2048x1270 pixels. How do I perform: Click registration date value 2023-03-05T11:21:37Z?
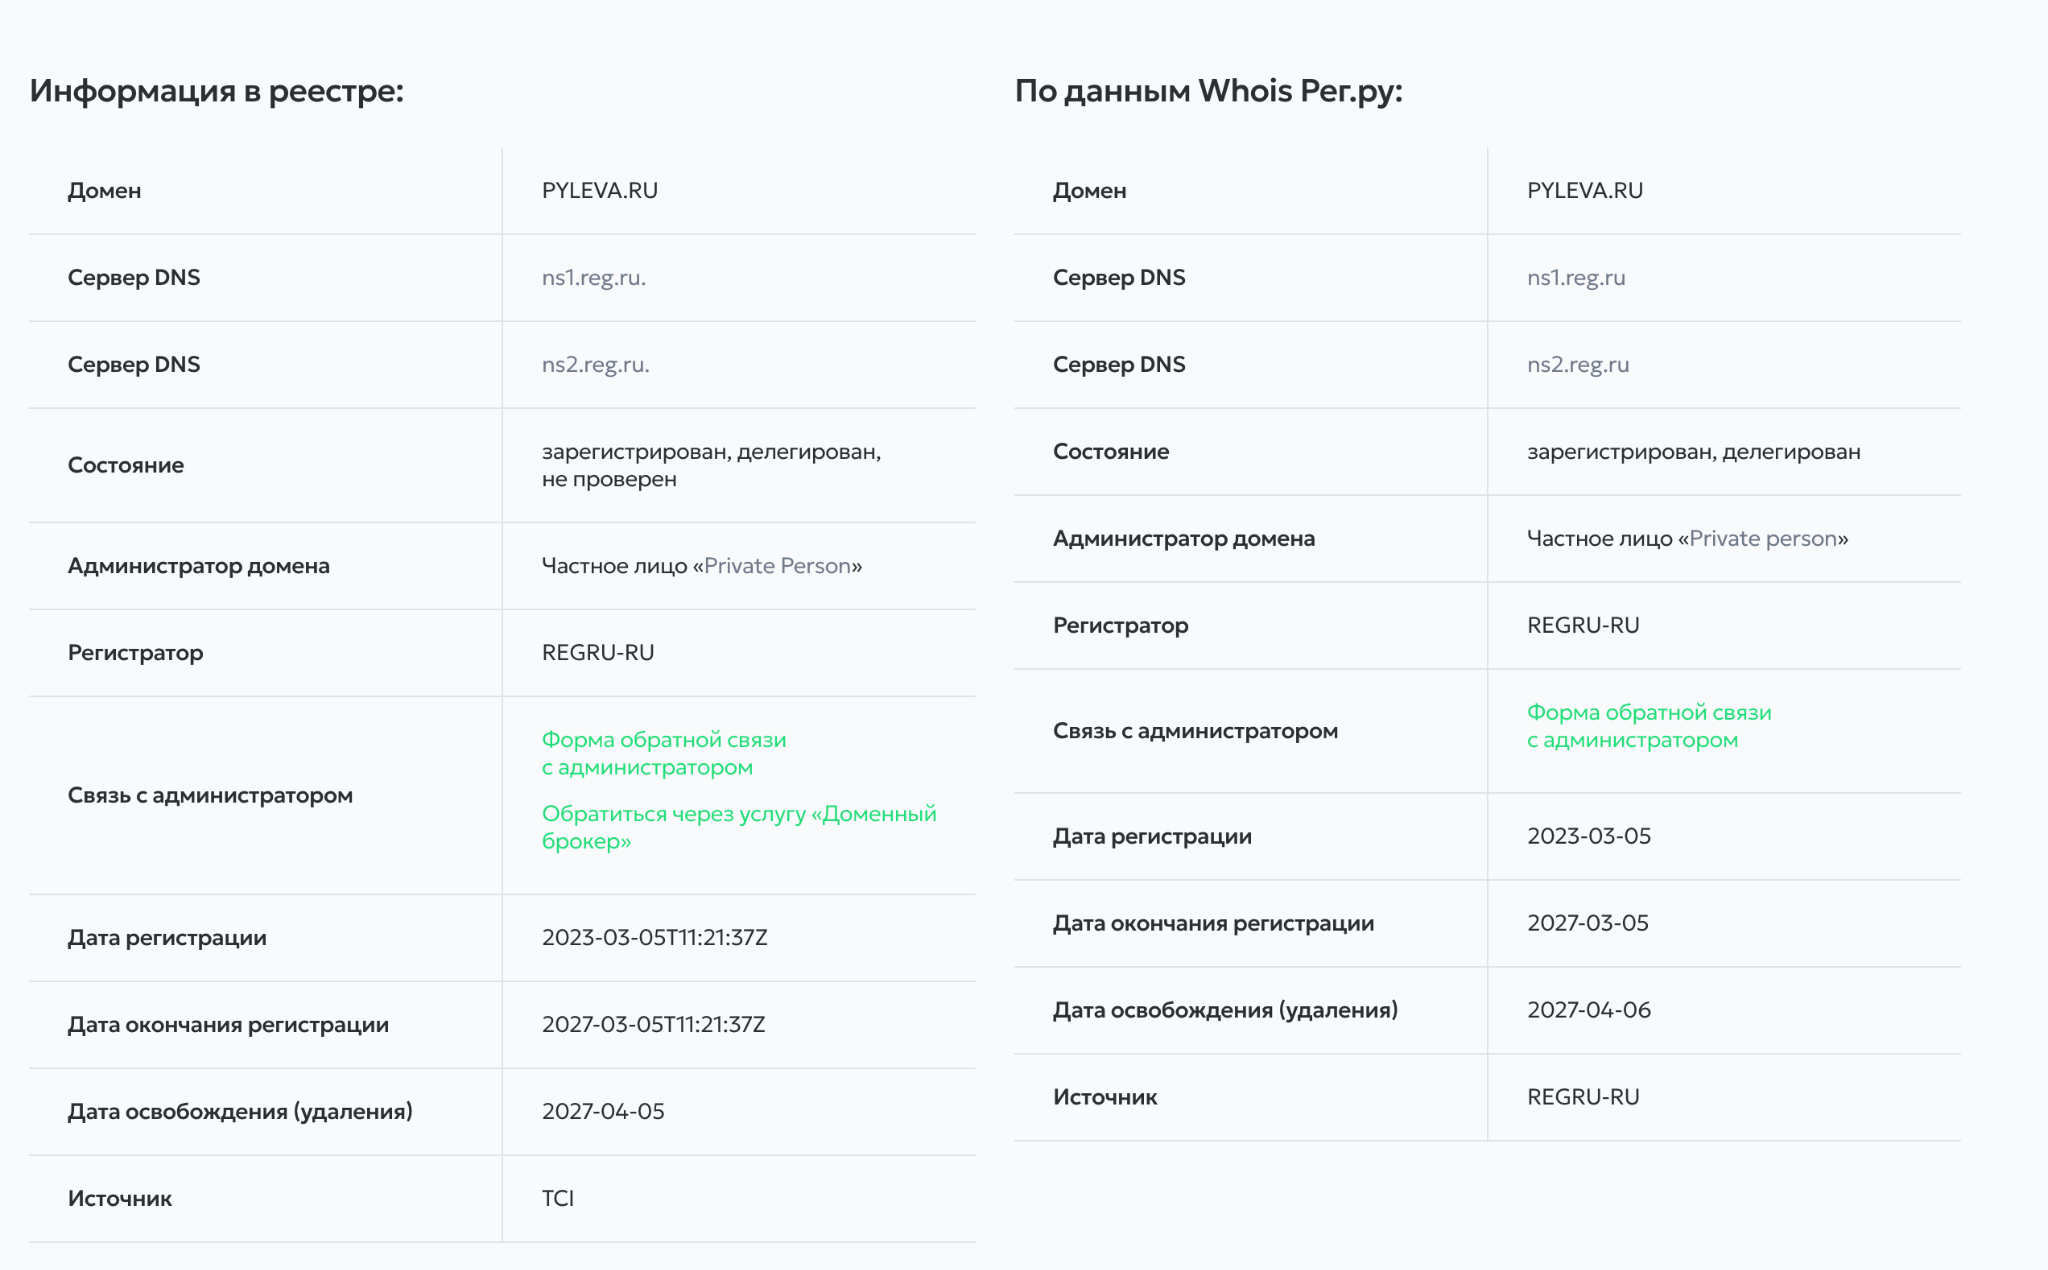click(654, 938)
